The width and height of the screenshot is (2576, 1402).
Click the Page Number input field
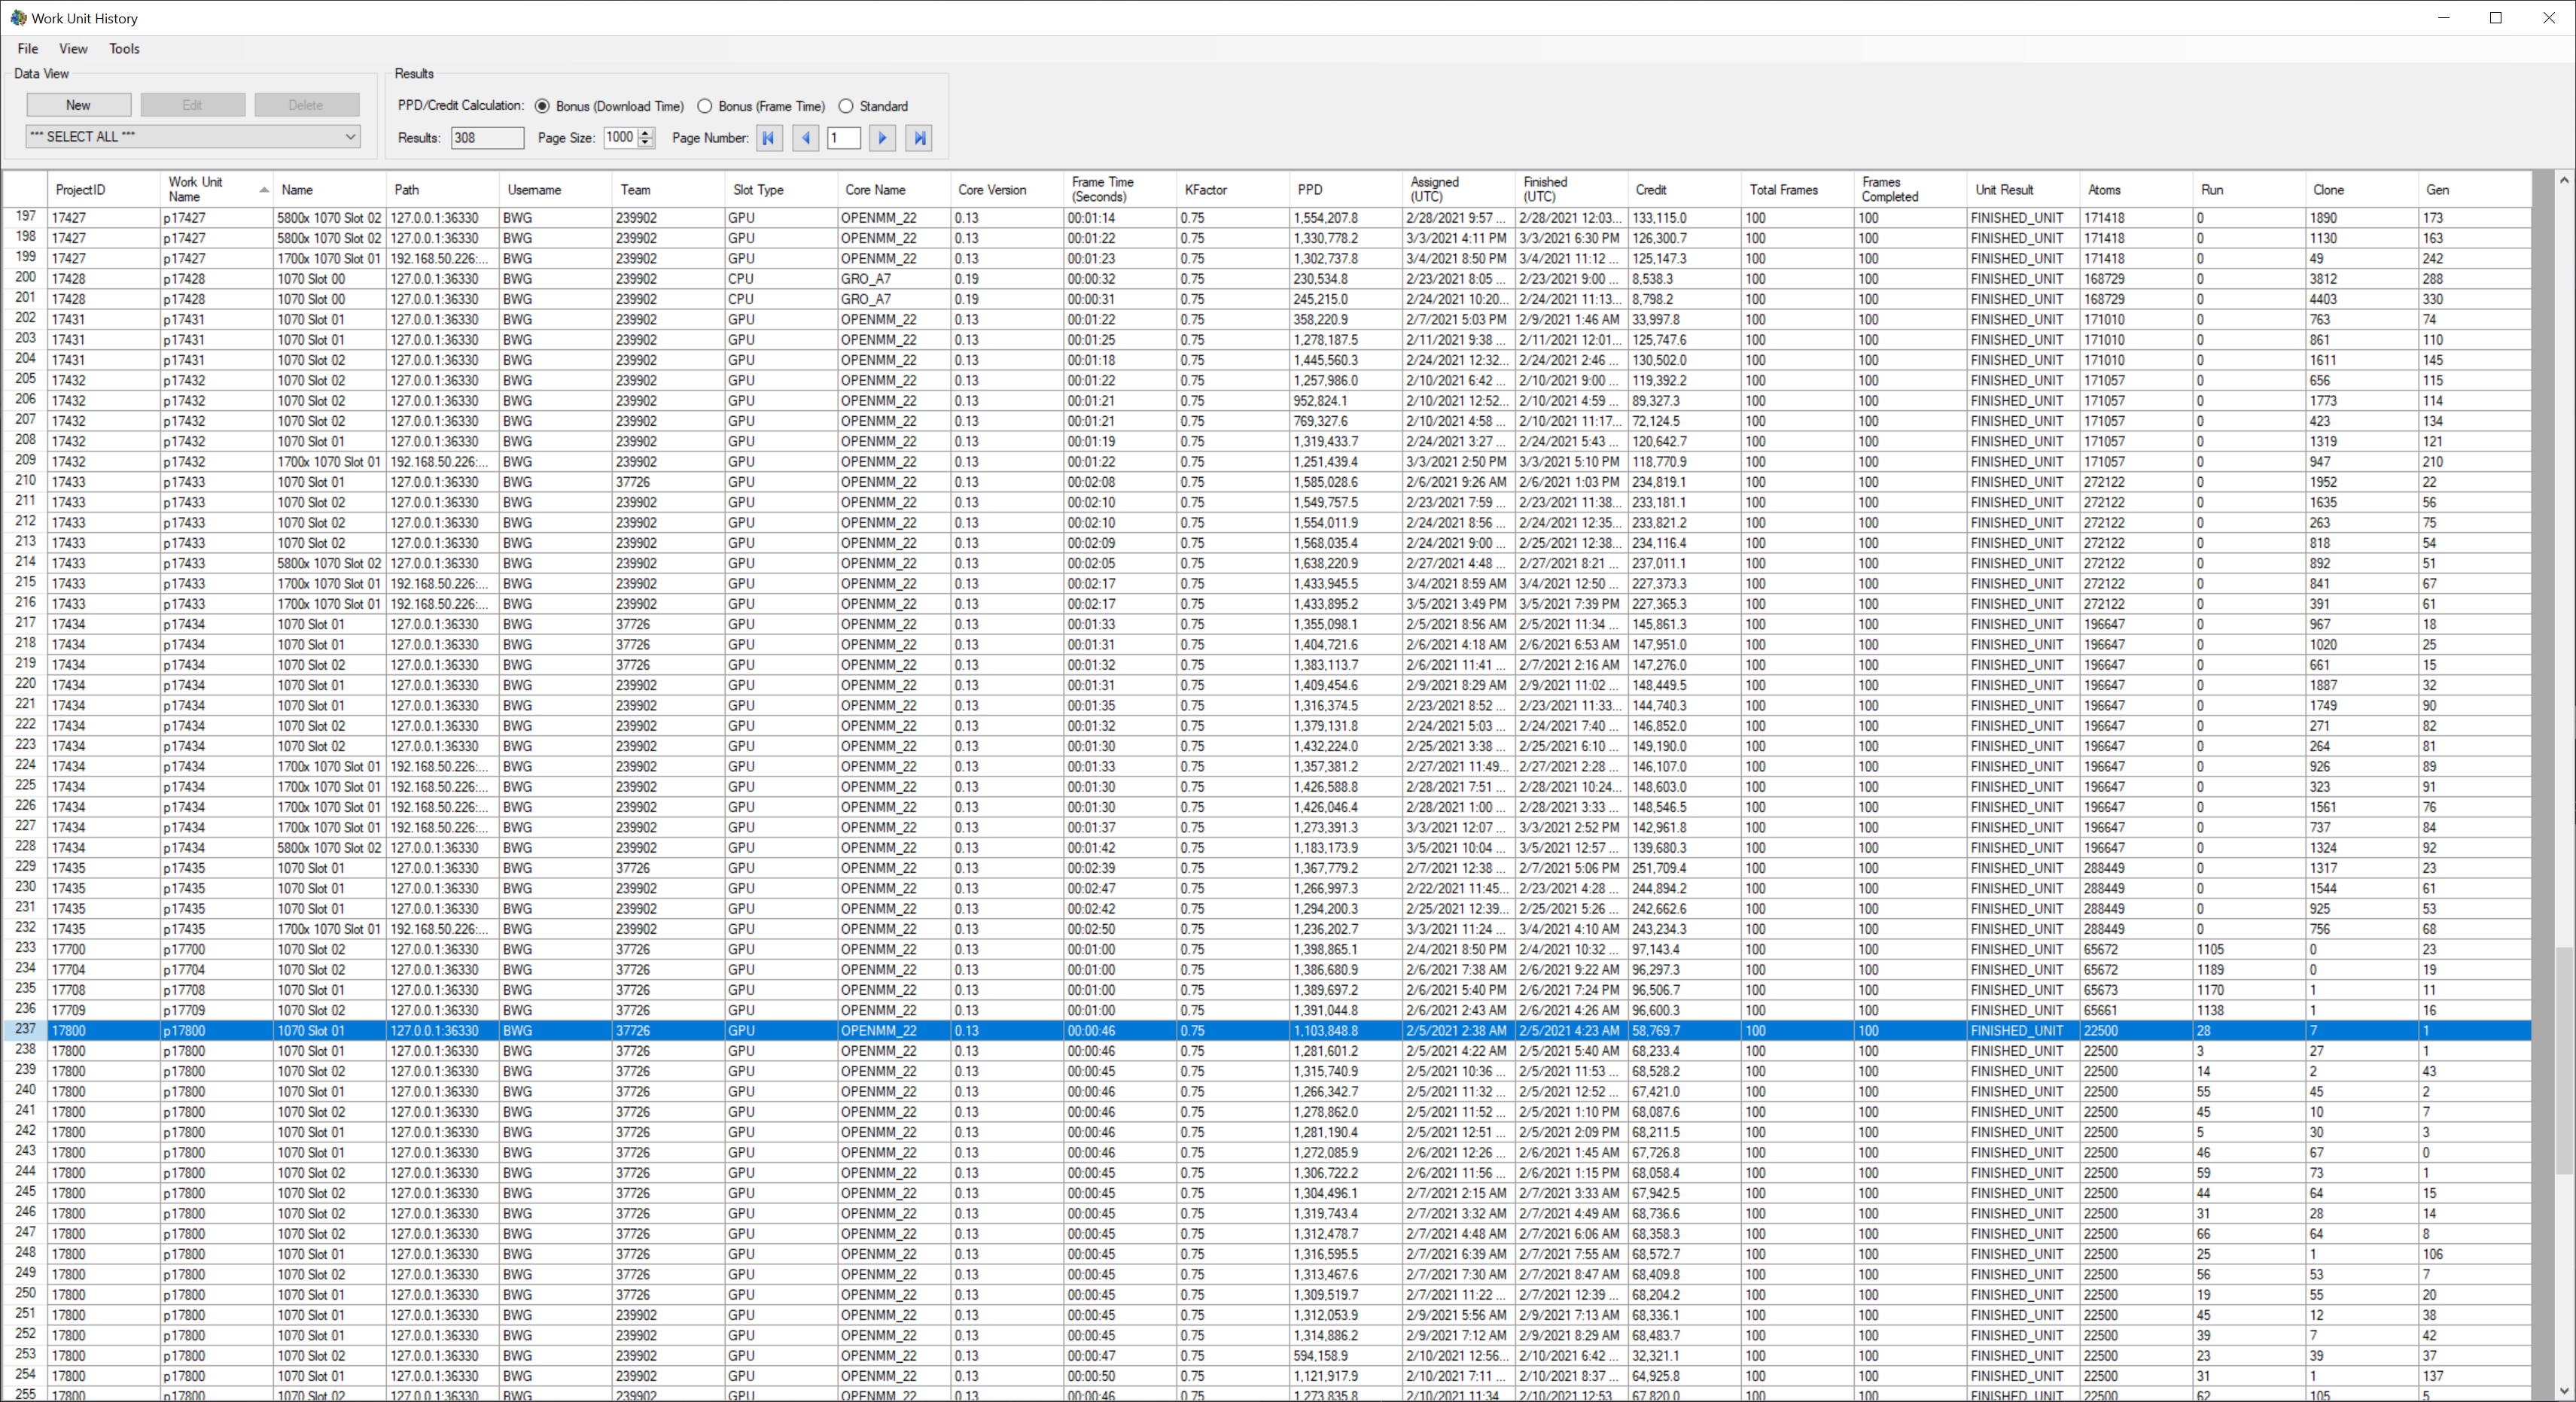pos(843,138)
